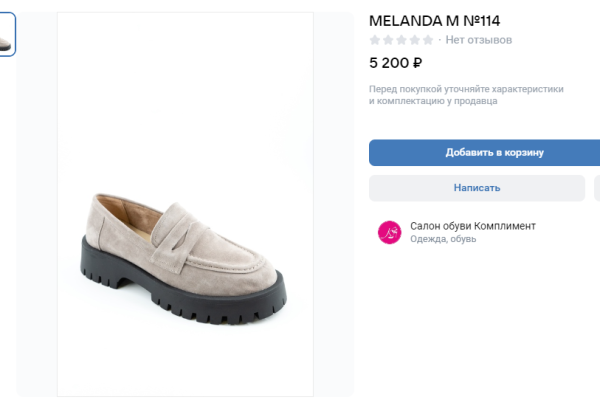This screenshot has width=600, height=400.
Task: Click the first rating star
Action: point(375,40)
